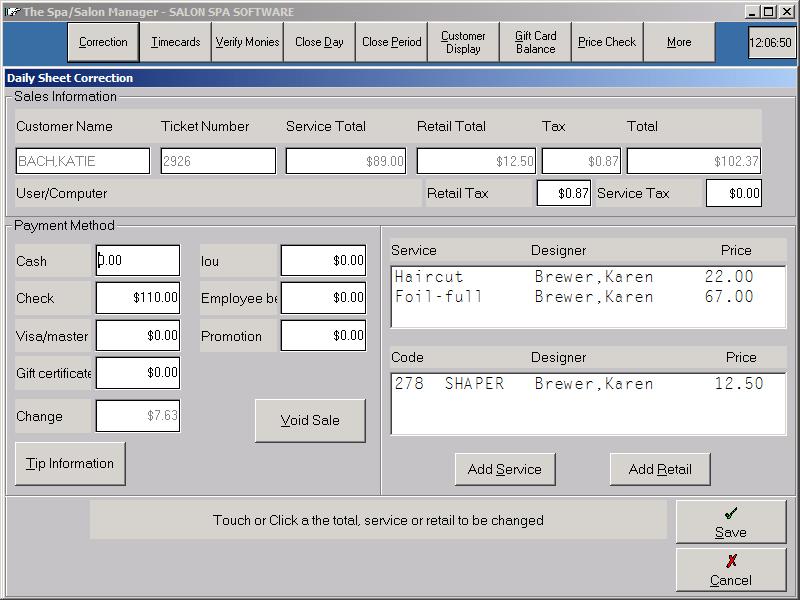
Task: Select Verify Monies in the toolbar
Action: (247, 42)
